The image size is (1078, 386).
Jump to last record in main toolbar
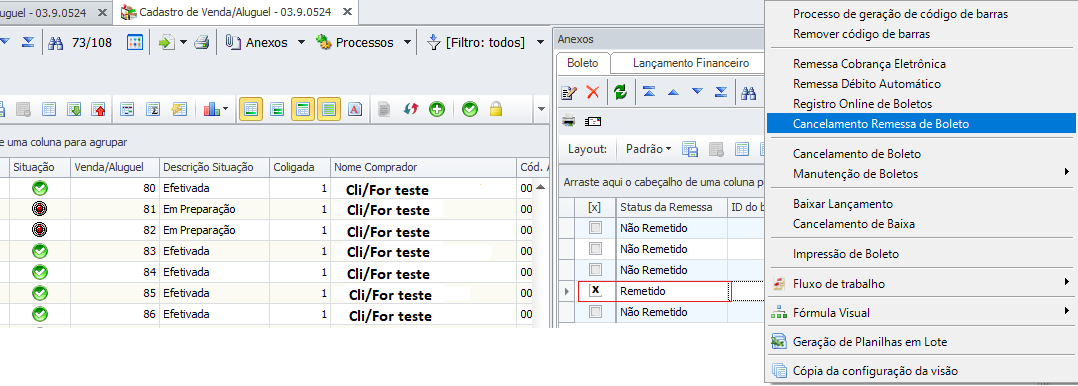tap(28, 43)
